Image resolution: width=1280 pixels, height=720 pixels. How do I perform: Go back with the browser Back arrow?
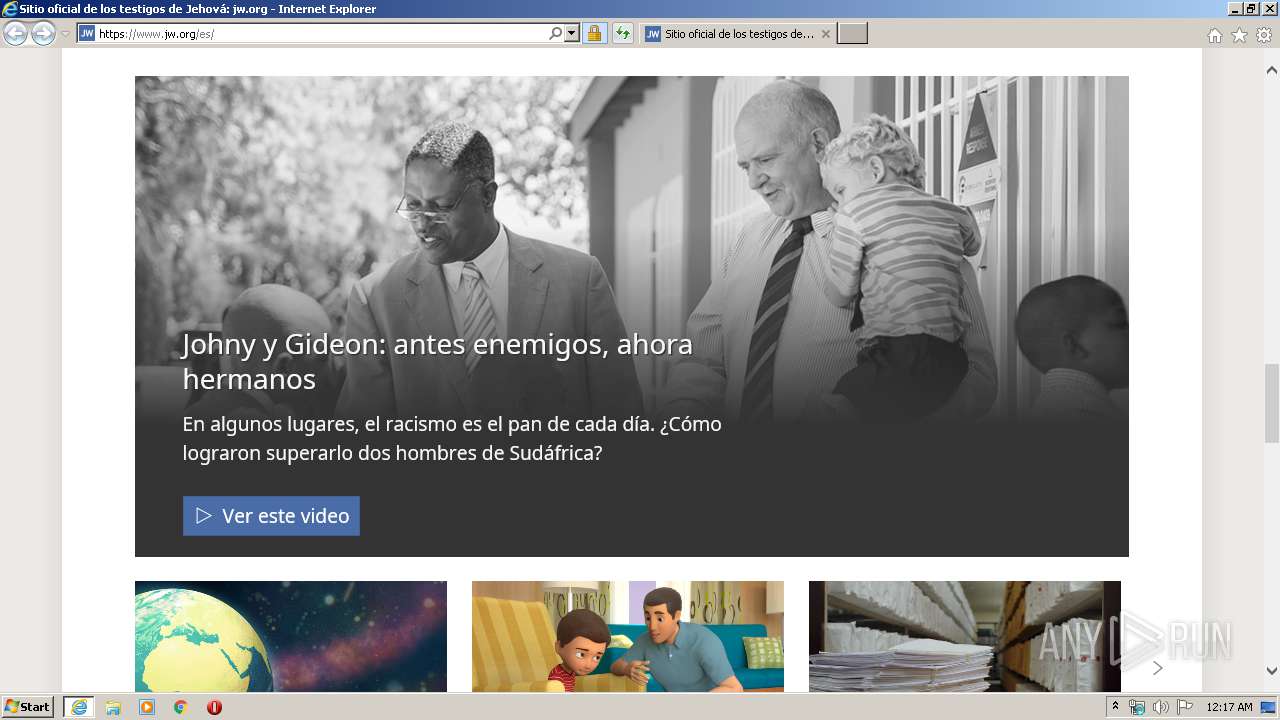tap(15, 34)
